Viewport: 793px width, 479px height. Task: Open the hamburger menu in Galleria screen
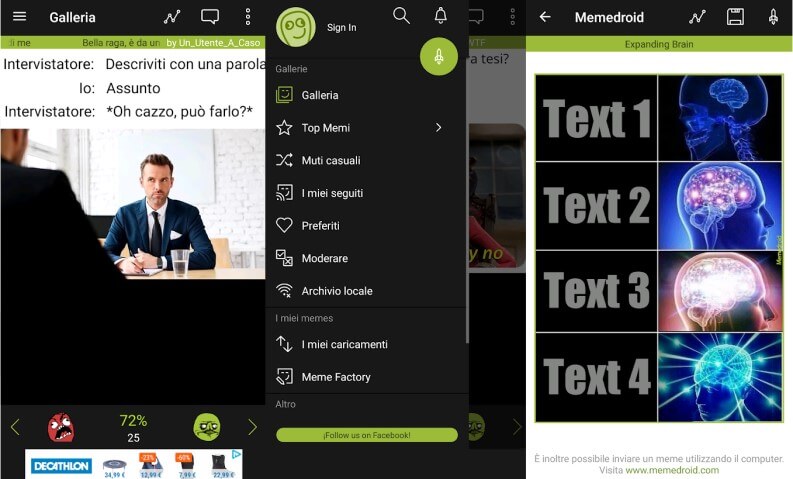(19, 16)
